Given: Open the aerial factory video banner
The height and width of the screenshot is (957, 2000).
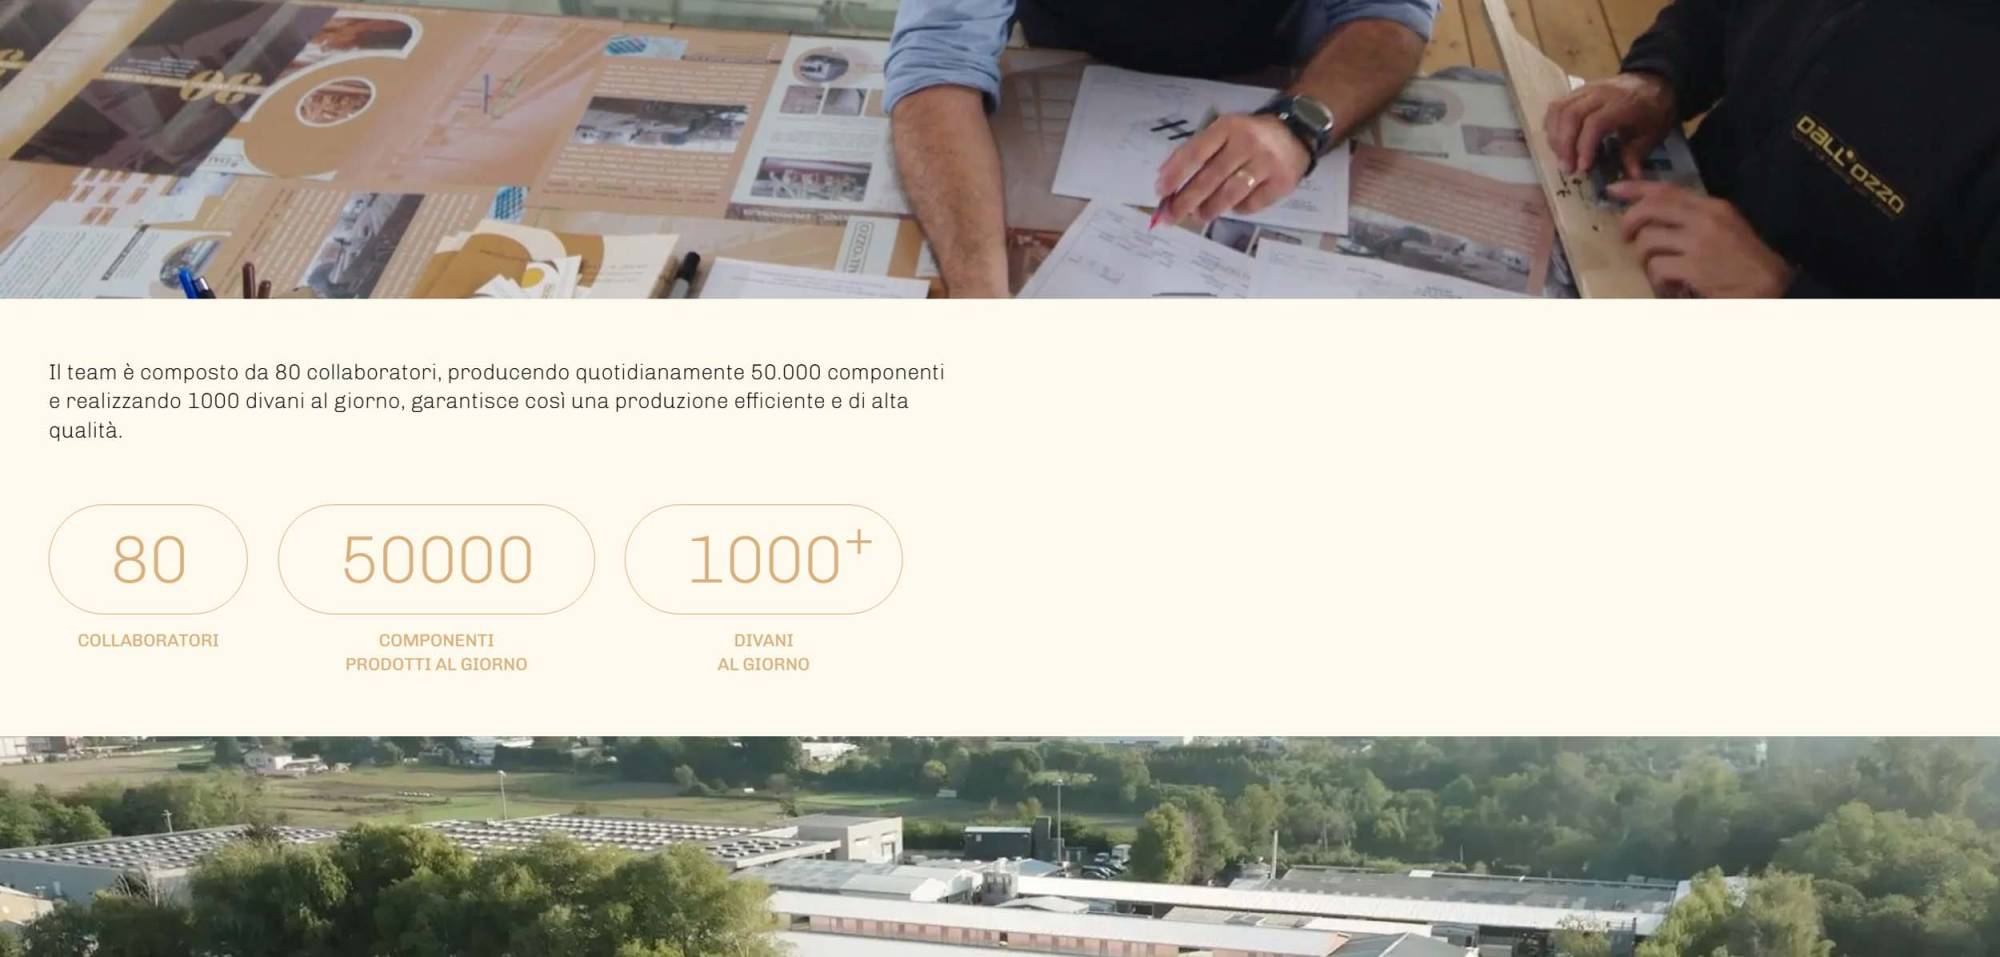Looking at the screenshot, I should coord(1000,846).
